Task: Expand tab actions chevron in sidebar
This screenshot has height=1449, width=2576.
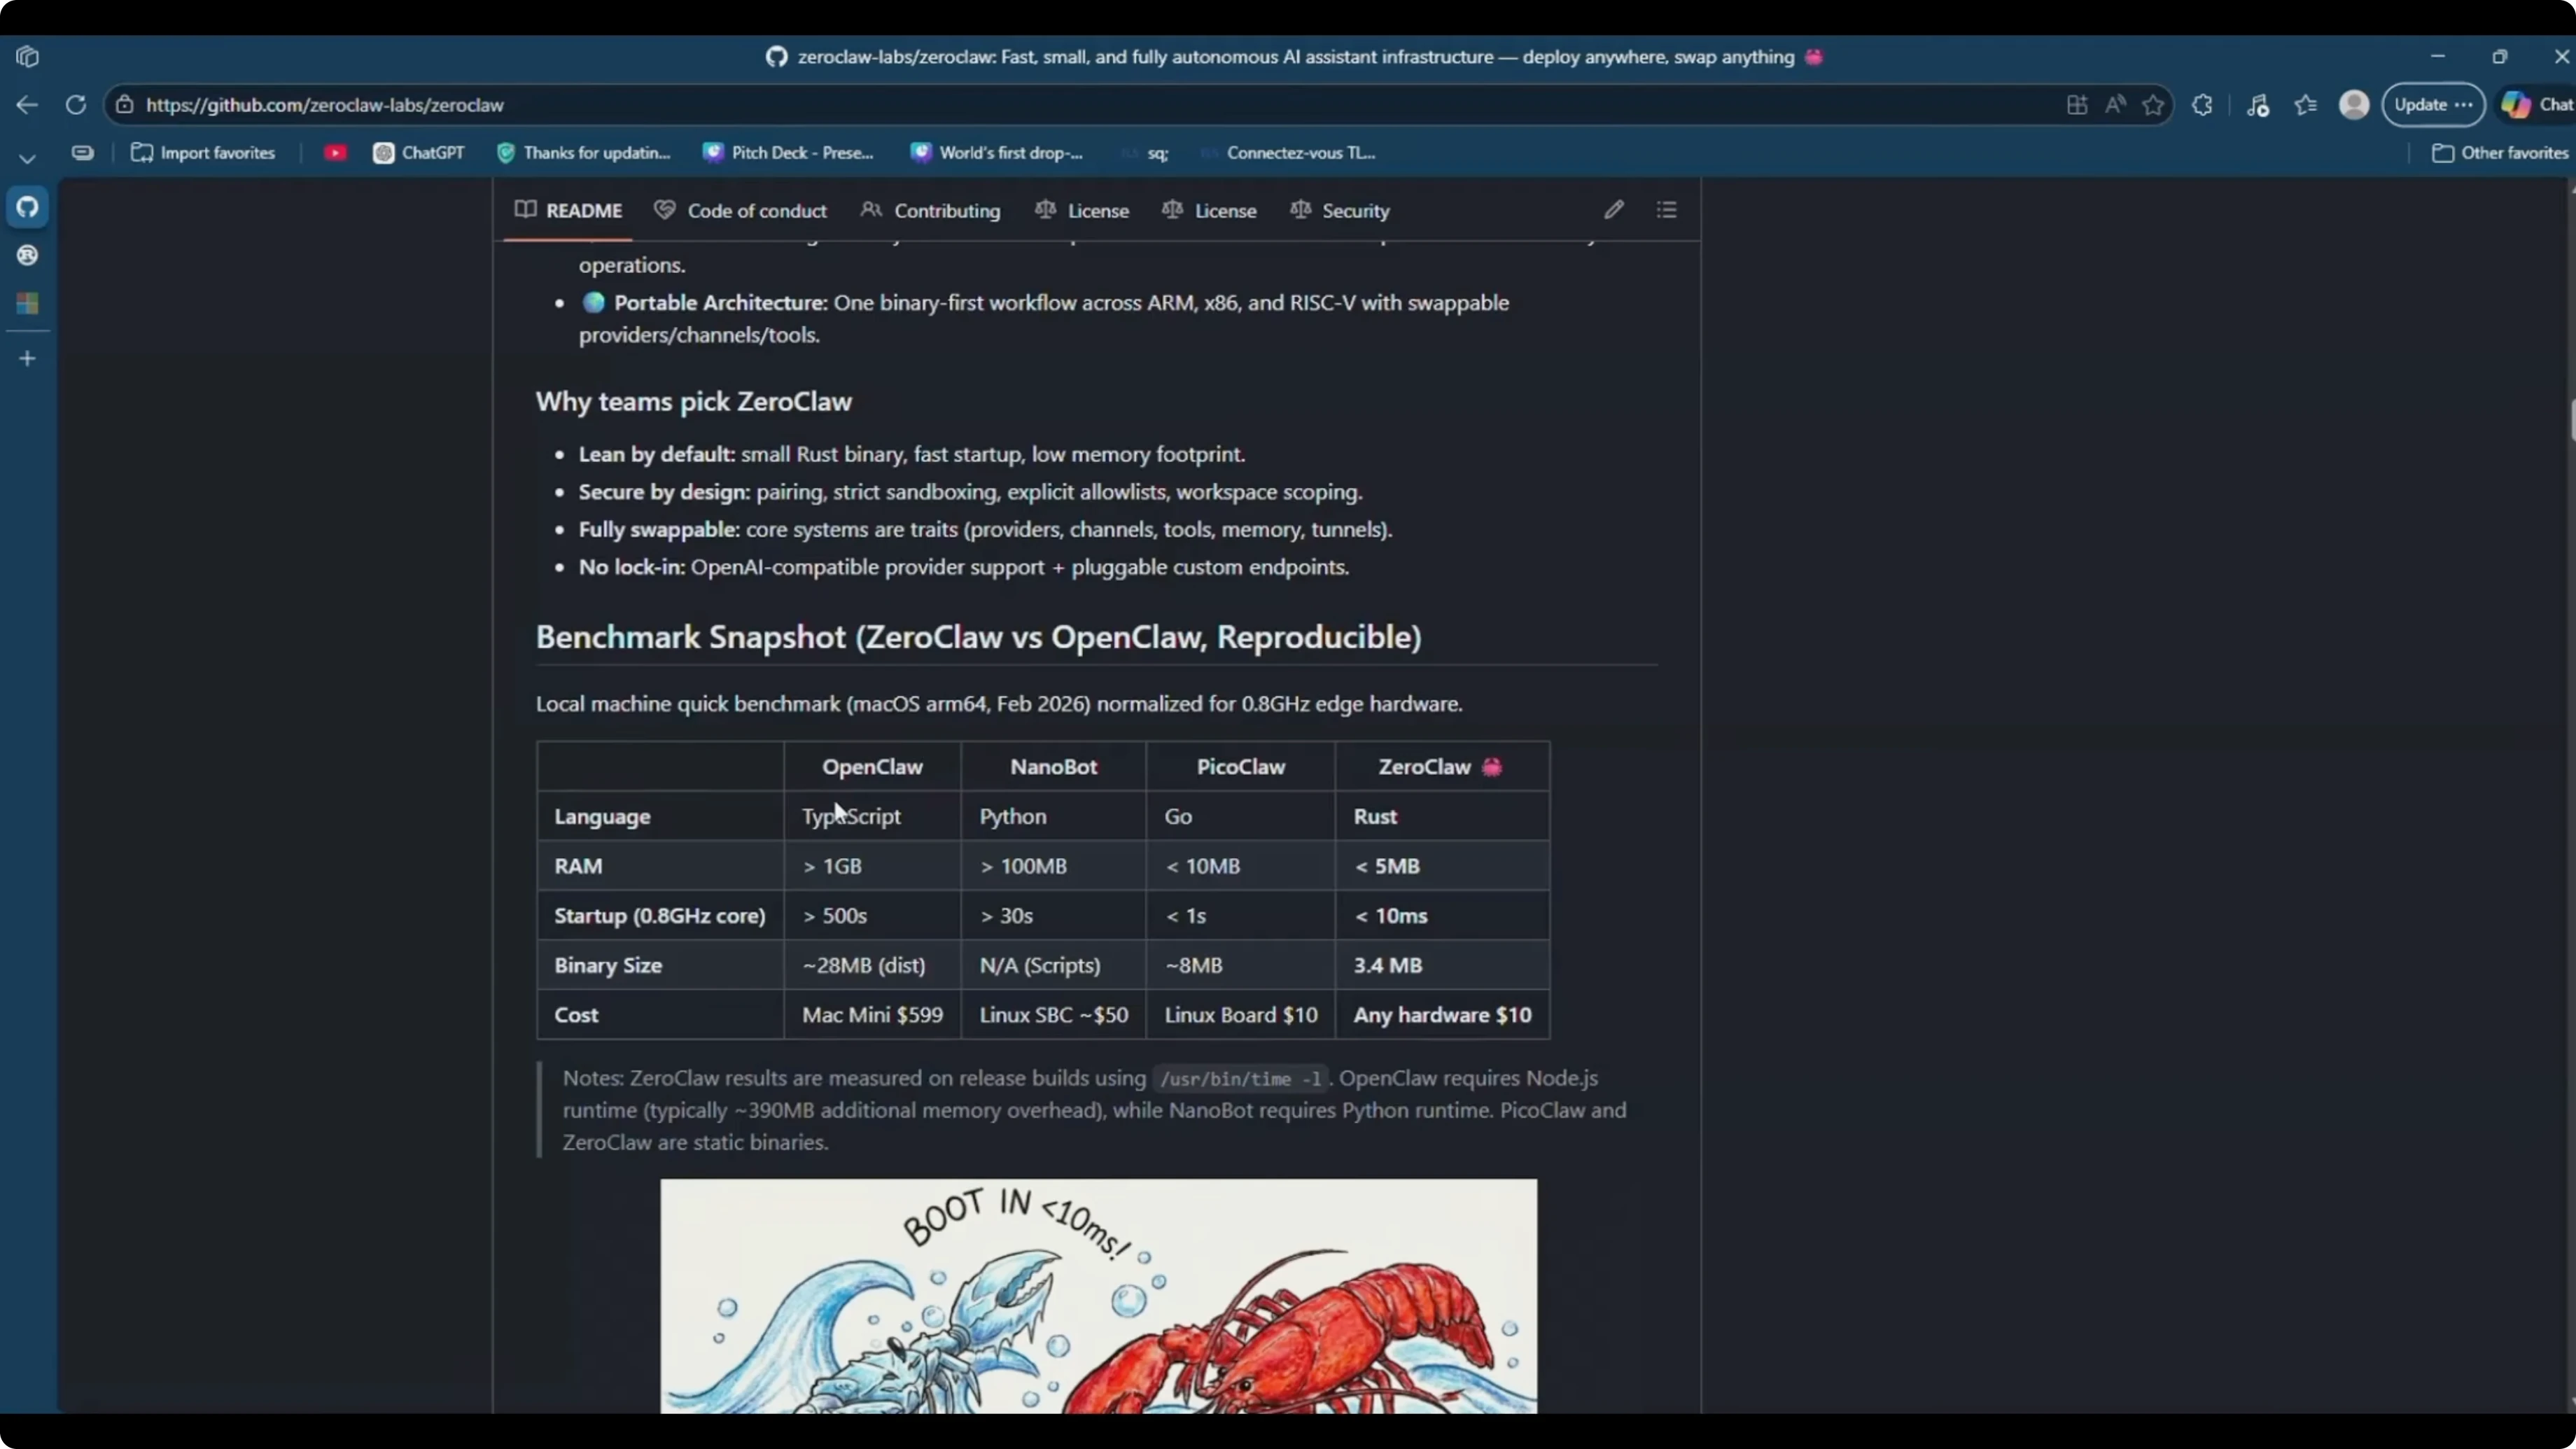Action: tap(27, 158)
